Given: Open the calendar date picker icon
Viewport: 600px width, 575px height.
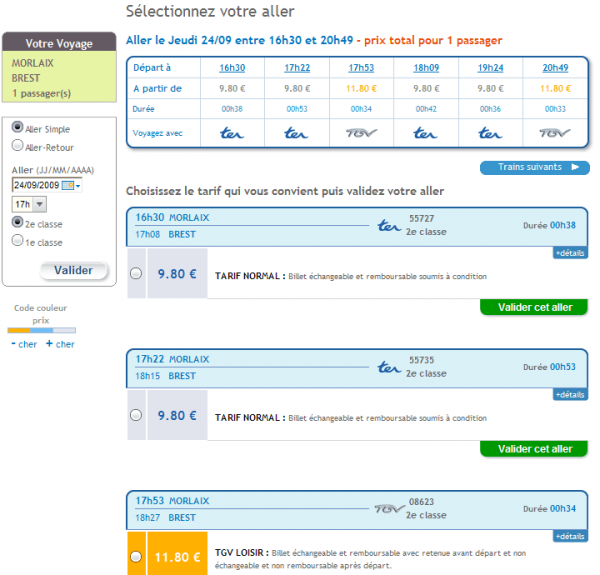Looking at the screenshot, I should [68, 185].
